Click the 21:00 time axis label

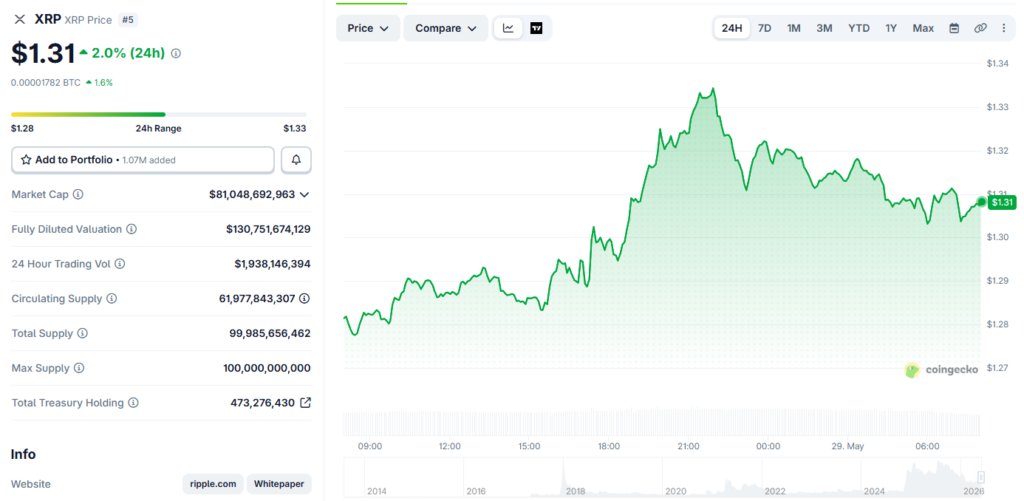[x=688, y=447]
